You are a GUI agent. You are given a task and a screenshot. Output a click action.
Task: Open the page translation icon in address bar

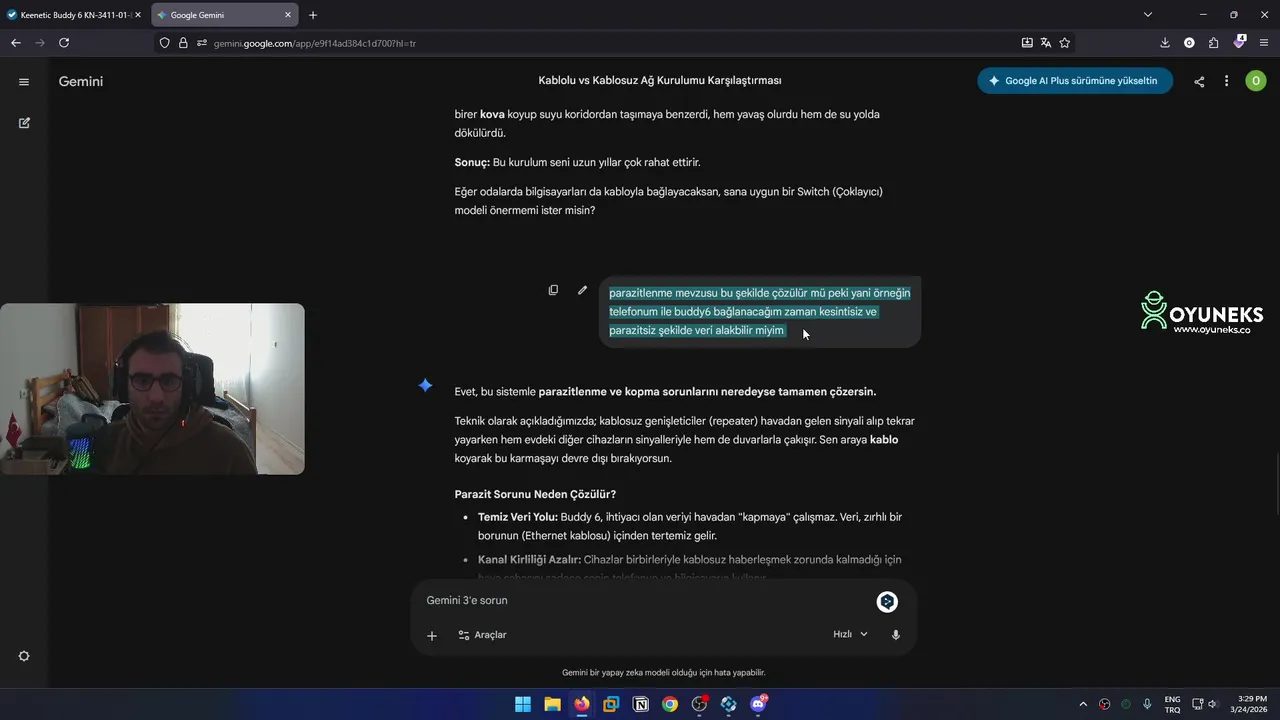pos(1046,43)
